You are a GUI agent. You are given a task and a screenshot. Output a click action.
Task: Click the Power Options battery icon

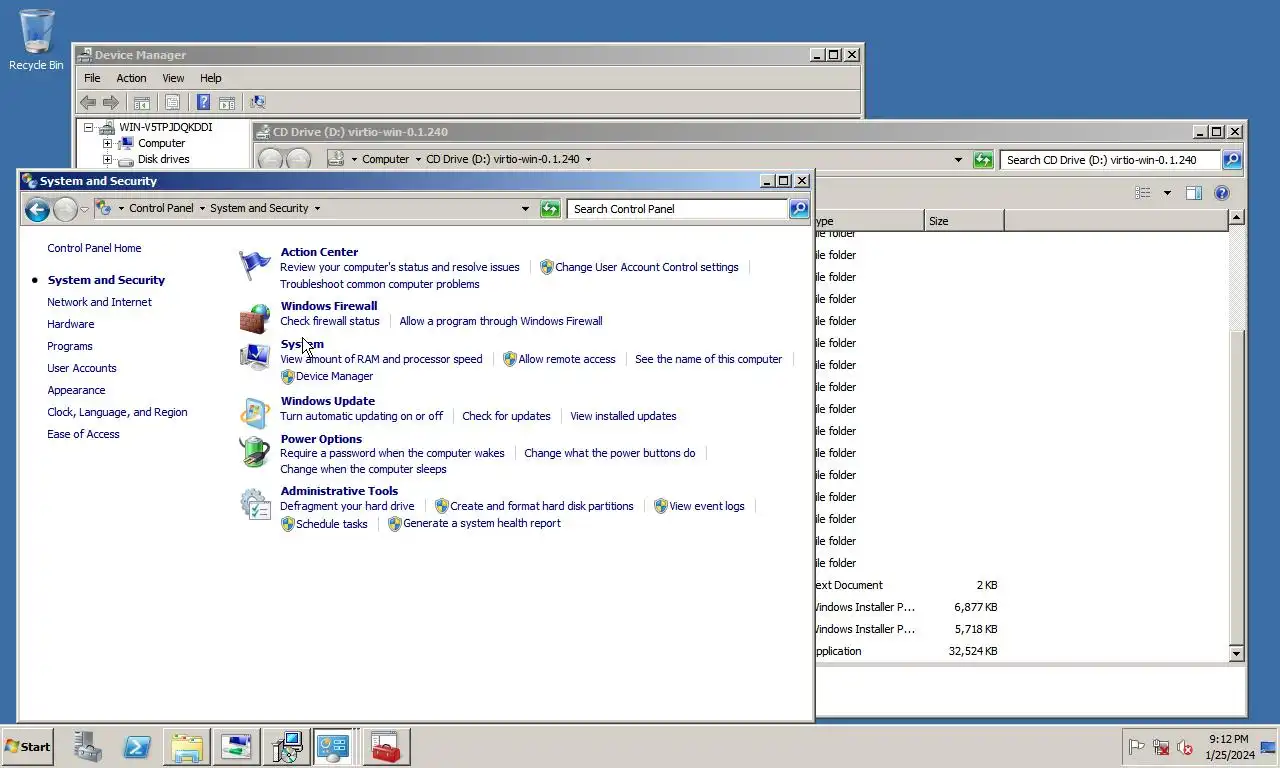[x=255, y=451]
